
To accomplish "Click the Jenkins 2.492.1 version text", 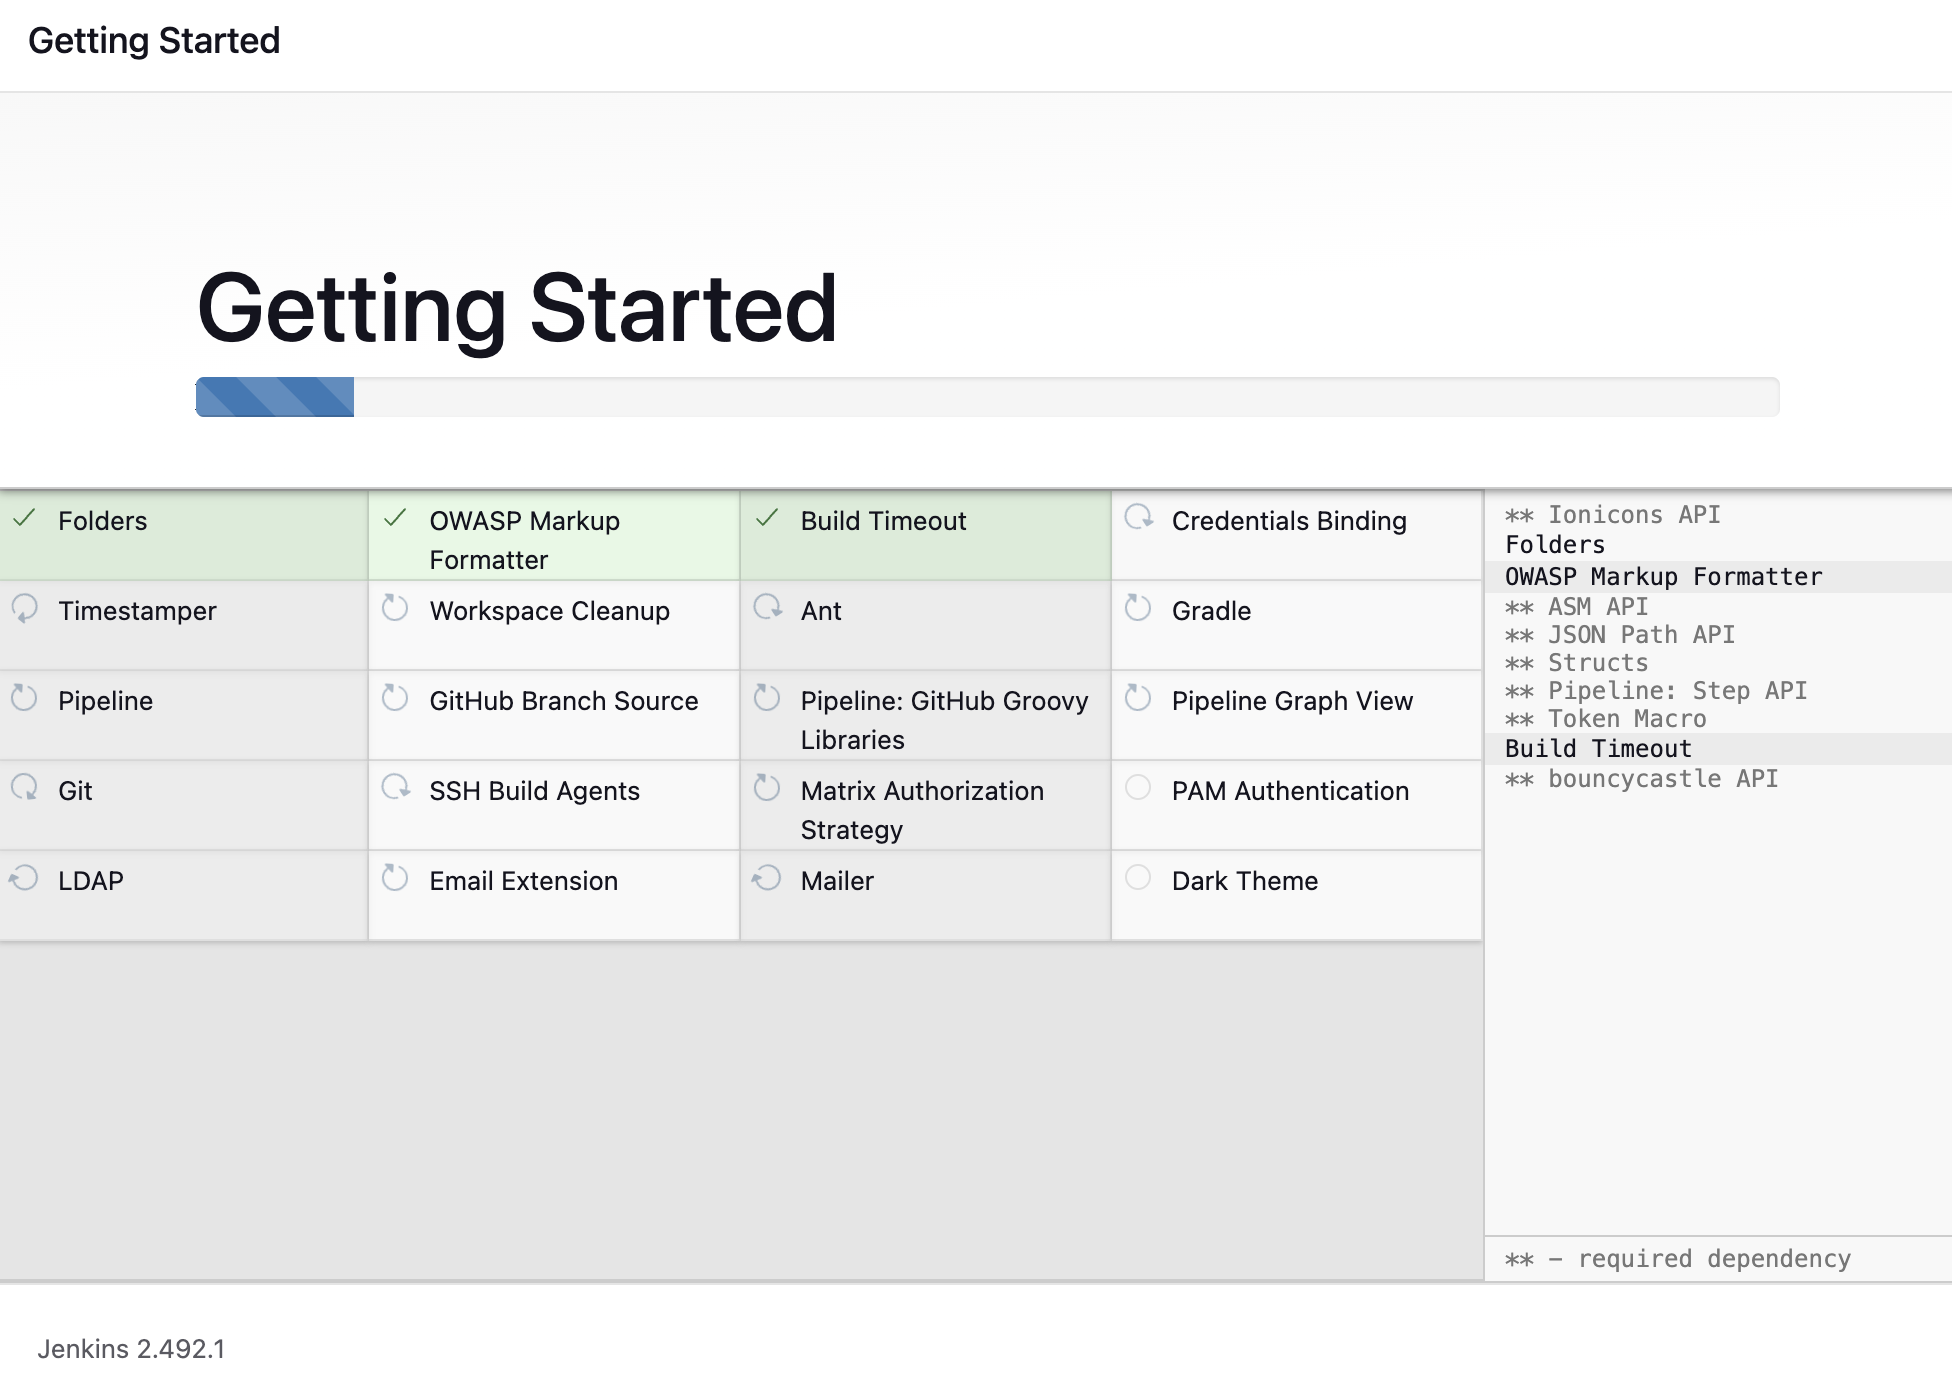I will click(x=131, y=1349).
